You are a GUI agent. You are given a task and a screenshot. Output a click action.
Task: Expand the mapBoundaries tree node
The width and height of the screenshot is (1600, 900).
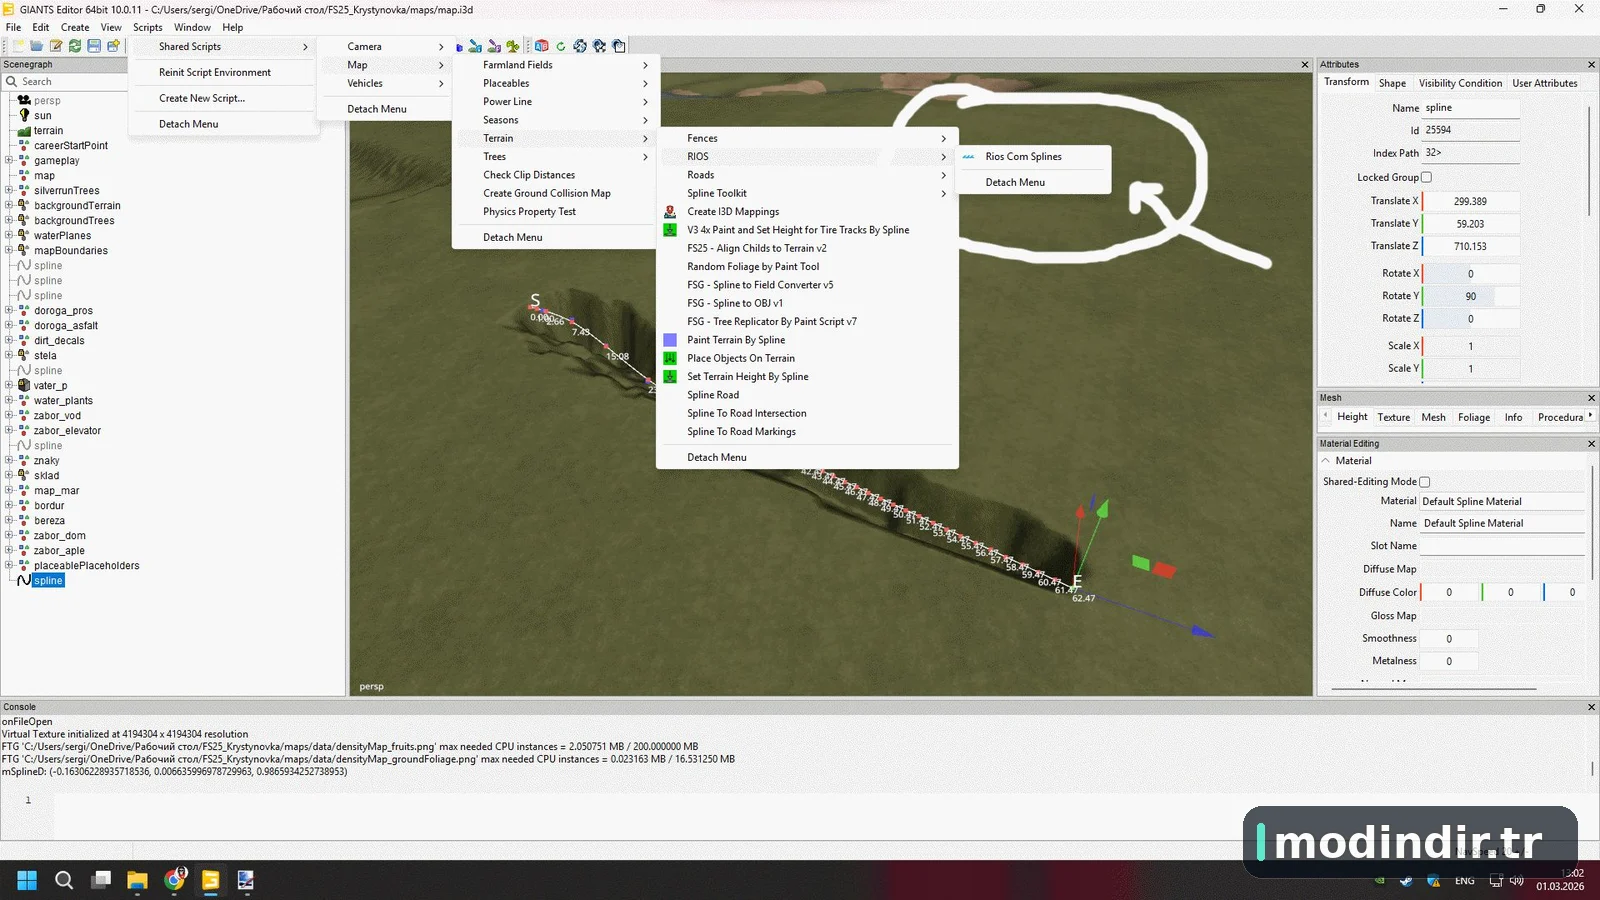coord(9,250)
